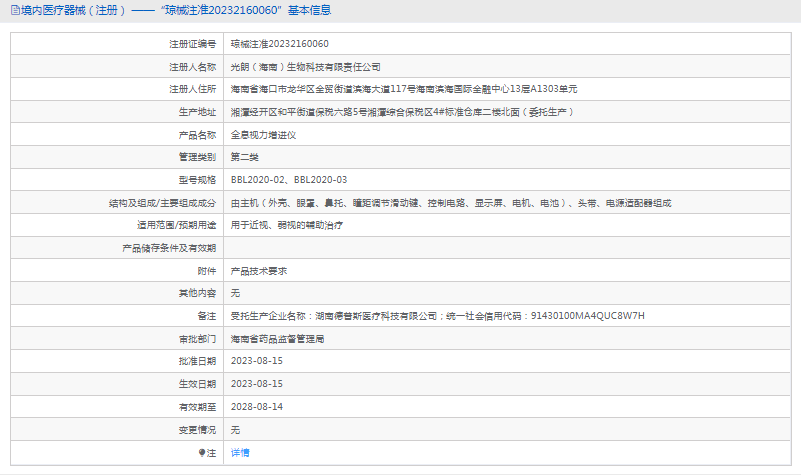The height and width of the screenshot is (475, 801).
Task: Click the page heading 境内医疗器械(注册)基本信息
Action: [176, 10]
